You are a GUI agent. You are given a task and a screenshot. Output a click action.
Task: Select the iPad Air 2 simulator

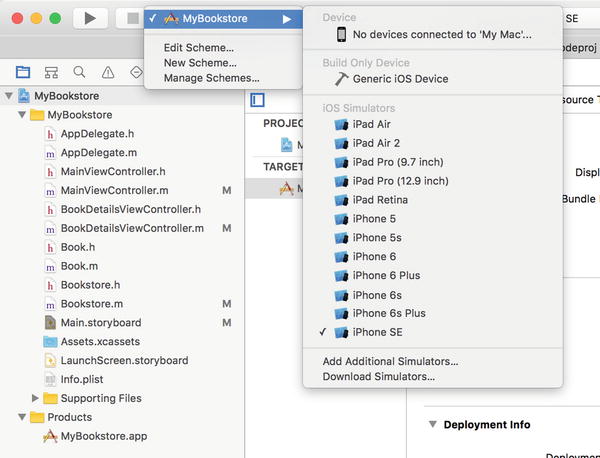433,143
